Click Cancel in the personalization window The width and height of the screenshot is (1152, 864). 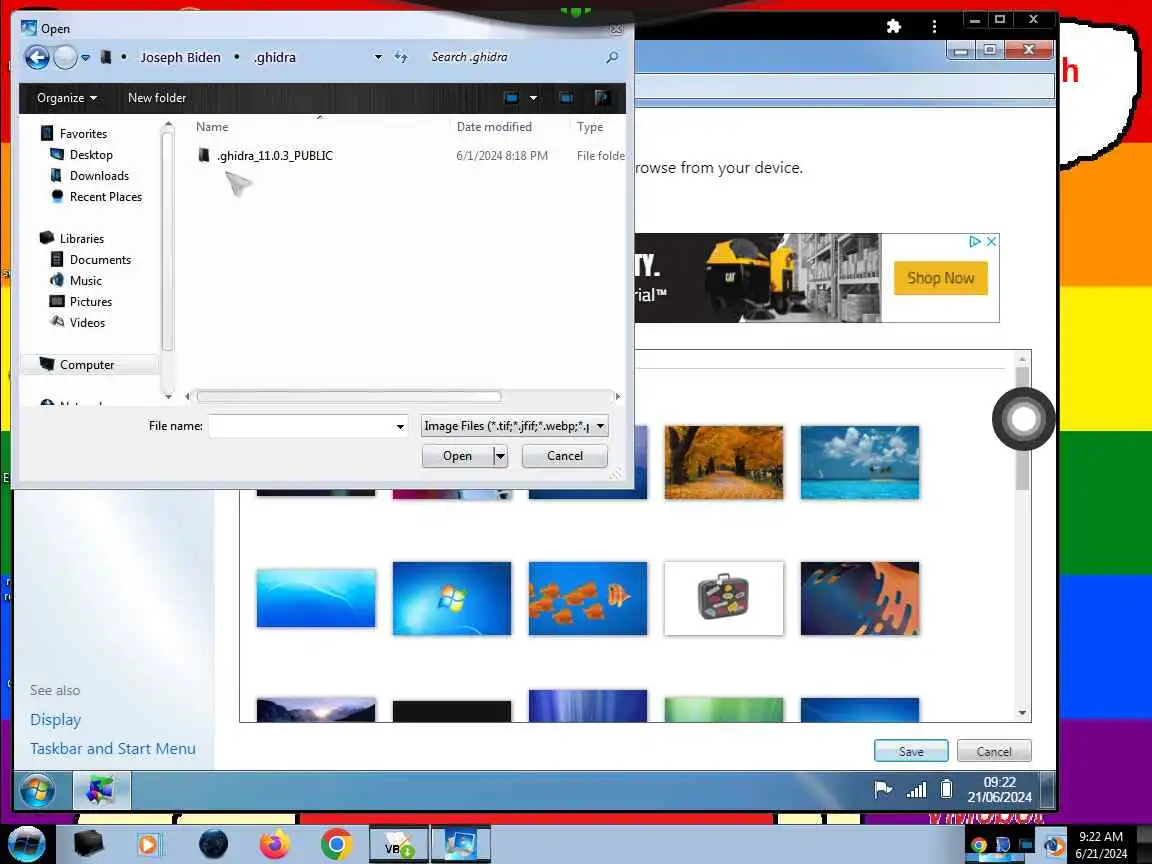[x=994, y=751]
